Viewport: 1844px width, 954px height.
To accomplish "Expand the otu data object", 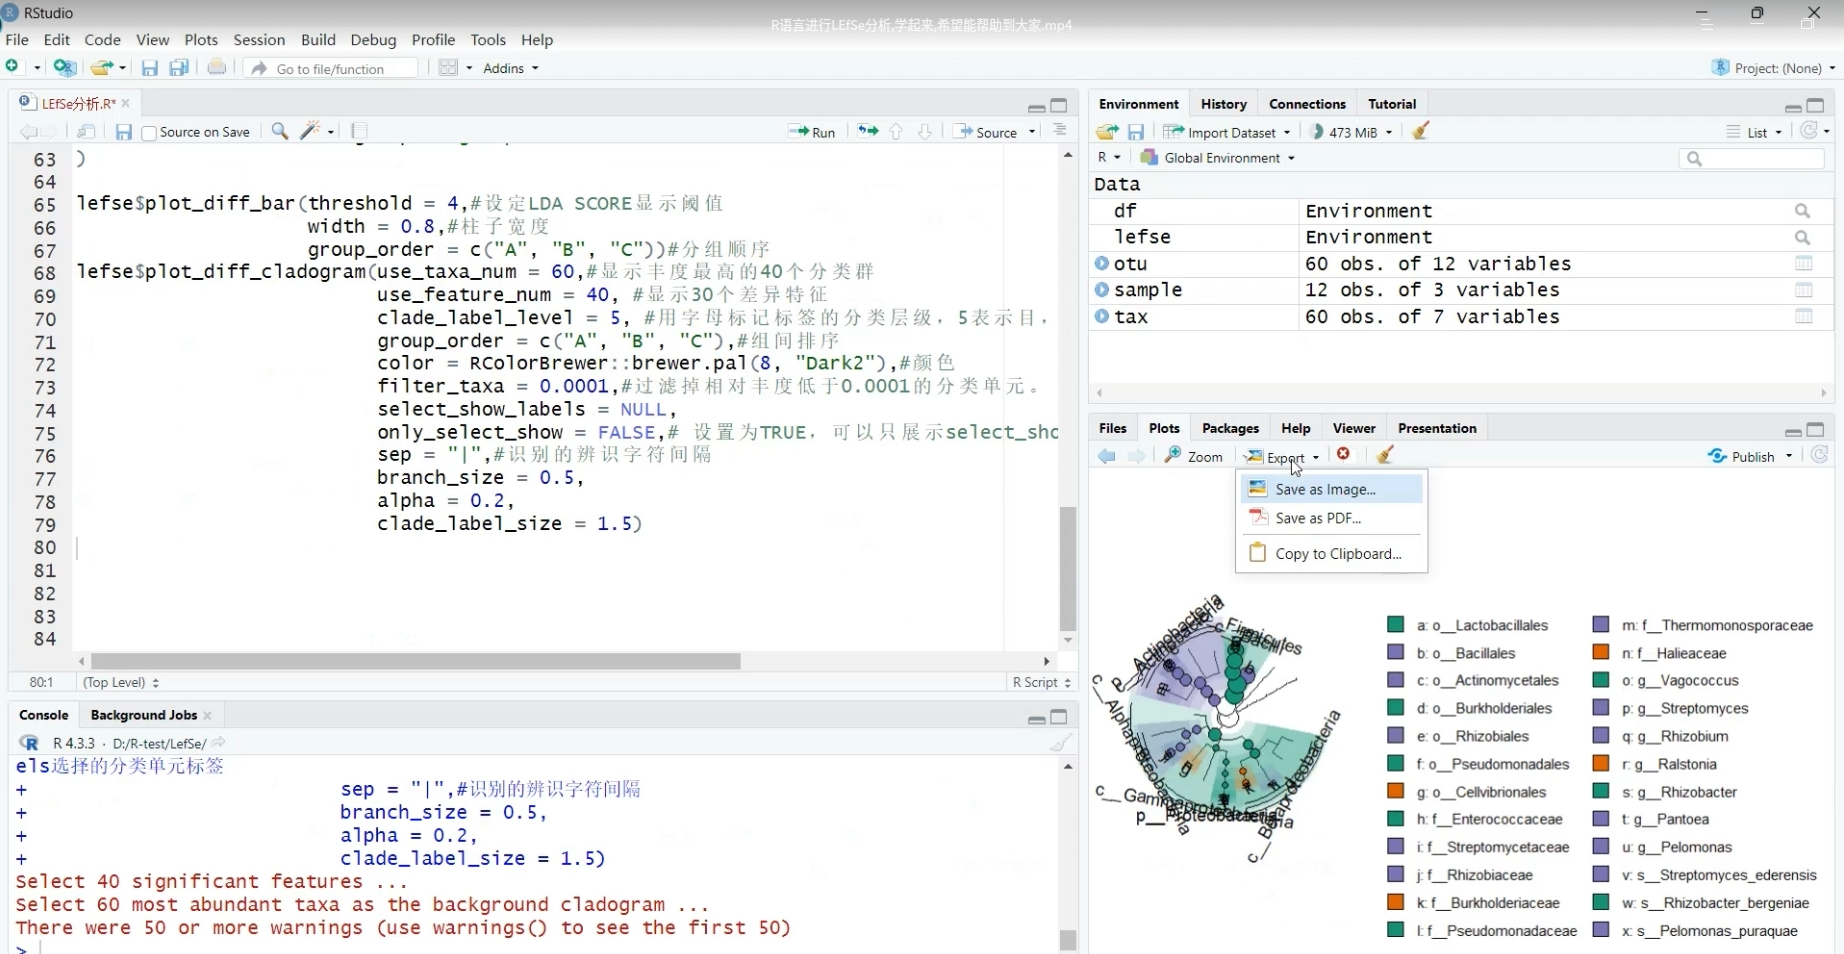I will pos(1102,263).
